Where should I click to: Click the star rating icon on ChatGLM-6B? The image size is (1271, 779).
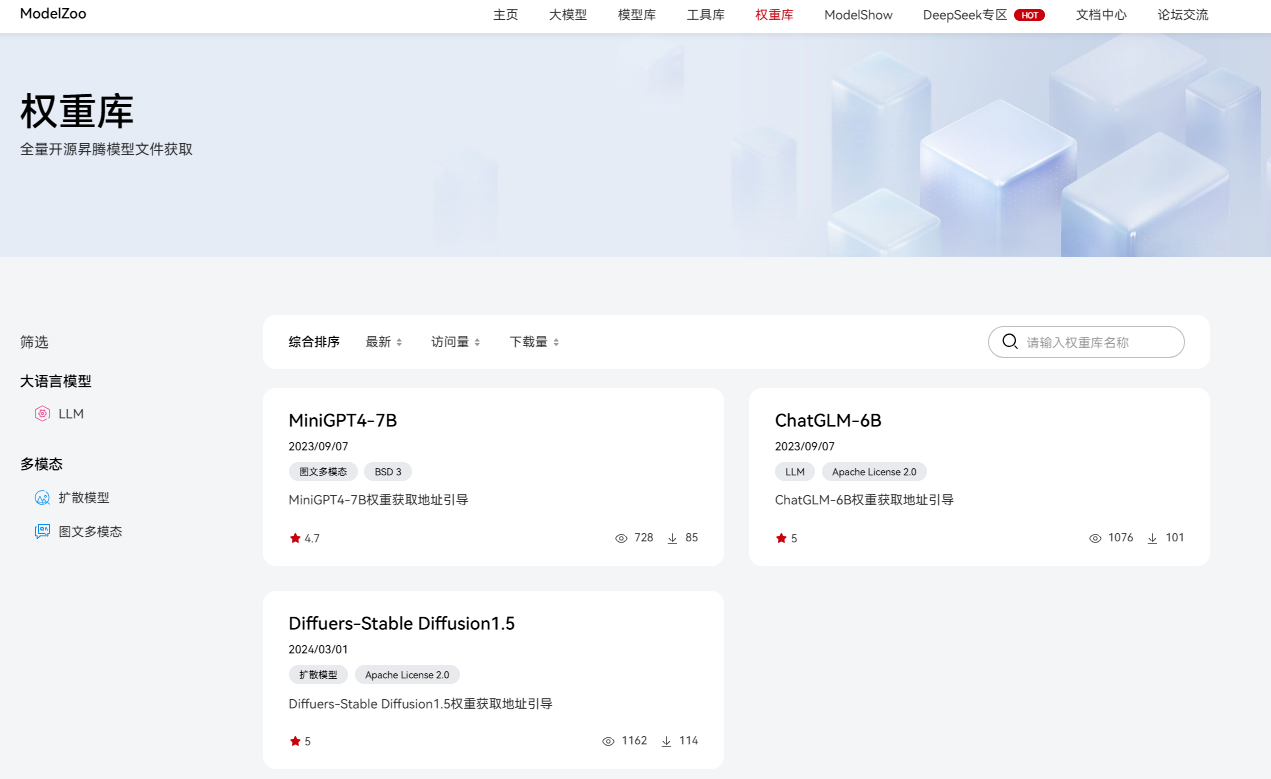(781, 538)
